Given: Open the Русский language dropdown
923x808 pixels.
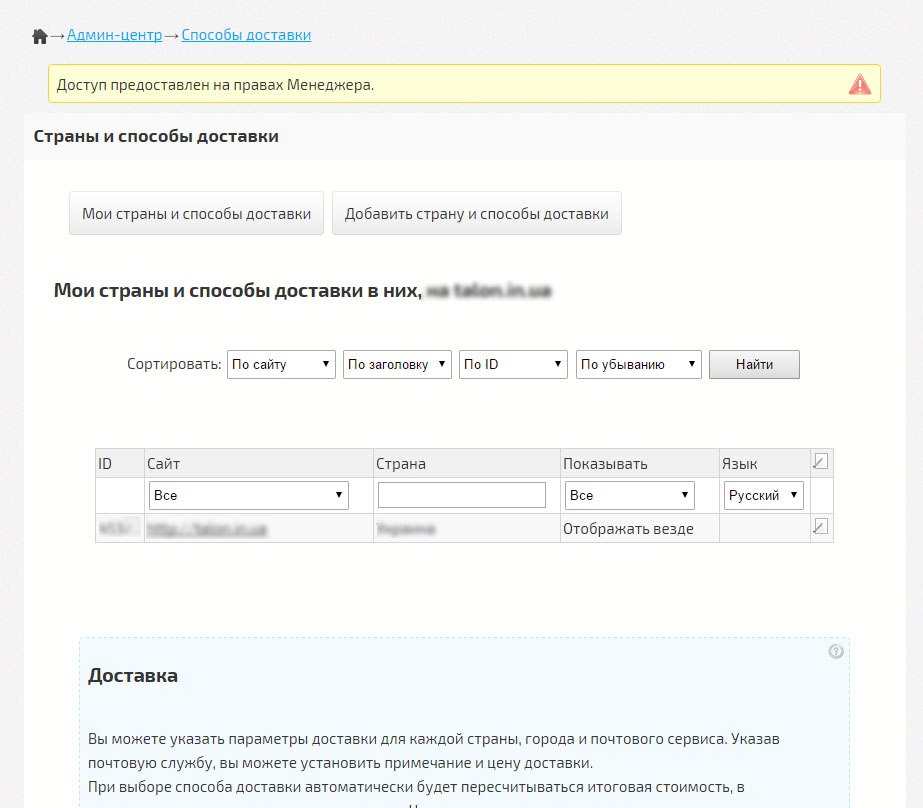Looking at the screenshot, I should (x=763, y=495).
